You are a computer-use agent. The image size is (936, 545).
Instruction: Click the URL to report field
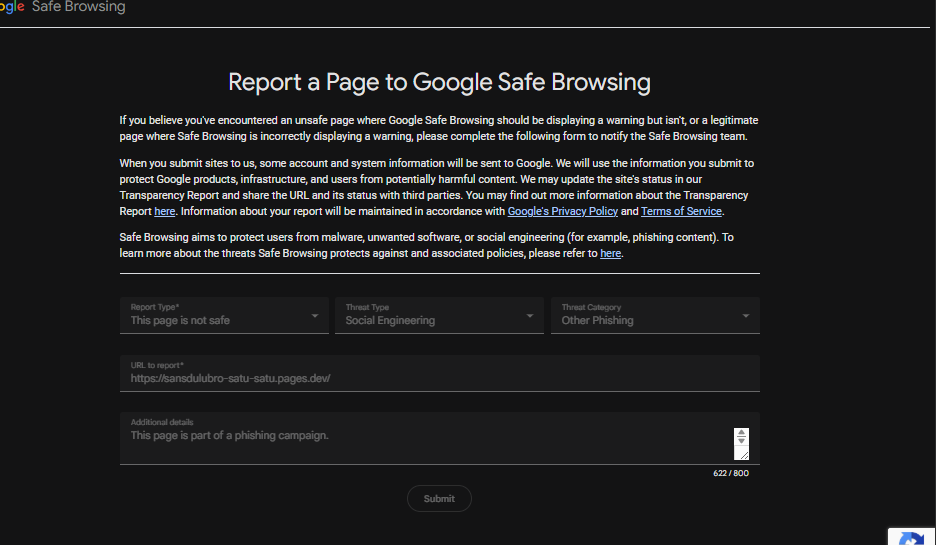tap(439, 373)
